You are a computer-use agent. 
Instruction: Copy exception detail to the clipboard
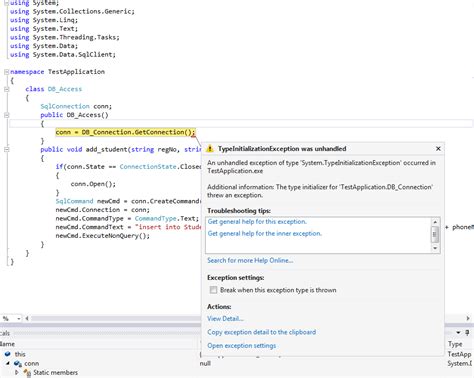coord(262,332)
